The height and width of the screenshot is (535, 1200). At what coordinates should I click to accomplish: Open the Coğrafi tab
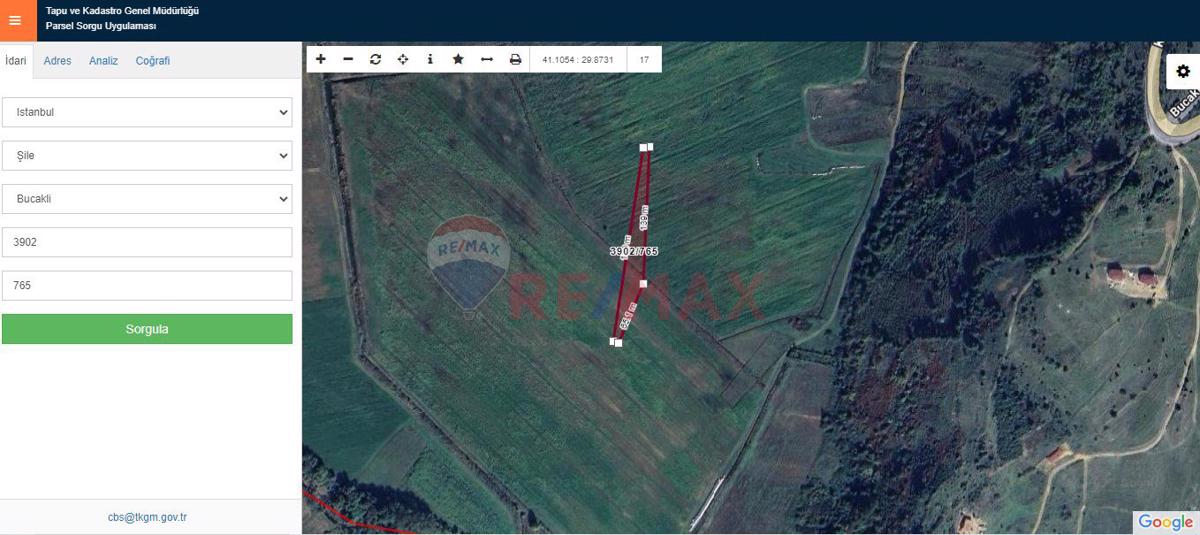tap(153, 61)
